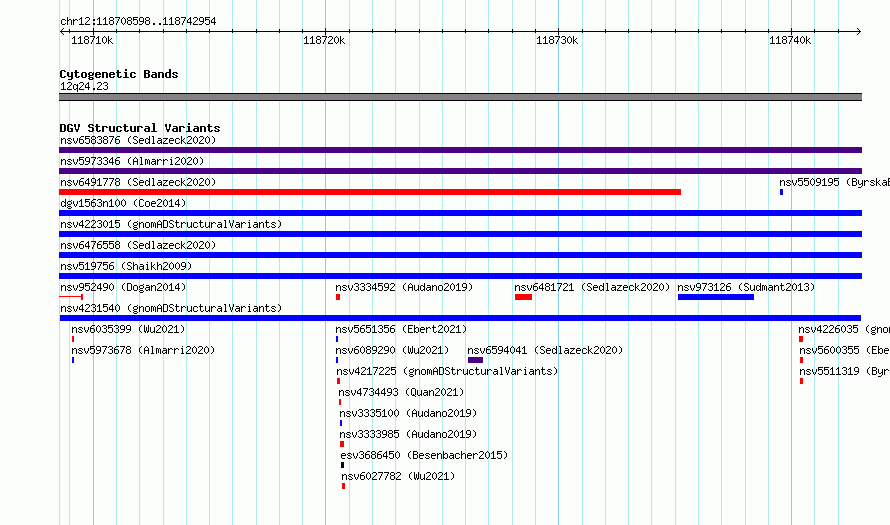890x525 pixels.
Task: Select the nsv6594041 (Sedlazeck2020) label
Action: [x=545, y=350]
